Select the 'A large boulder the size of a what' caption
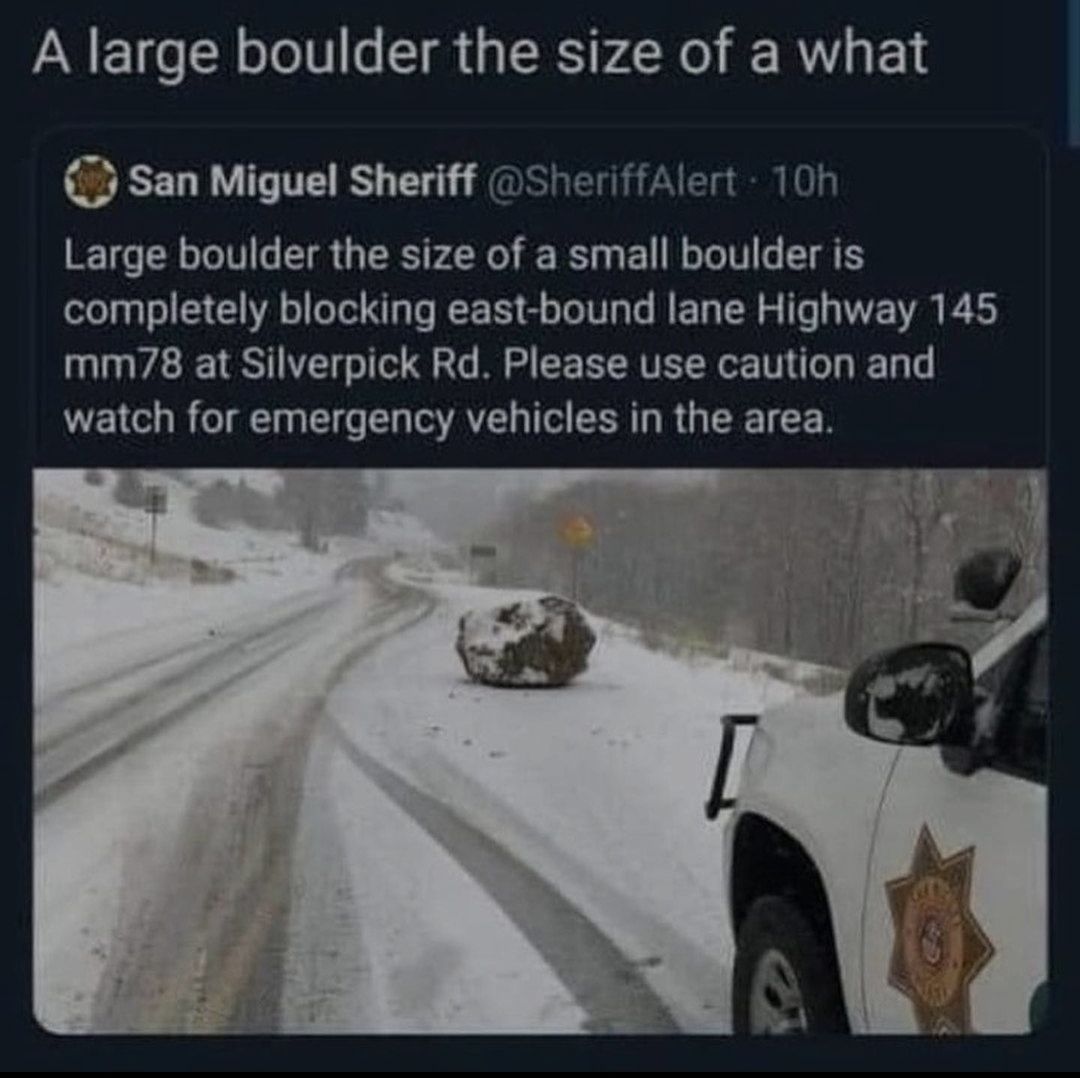This screenshot has width=1080, height=1078. [x=480, y=53]
